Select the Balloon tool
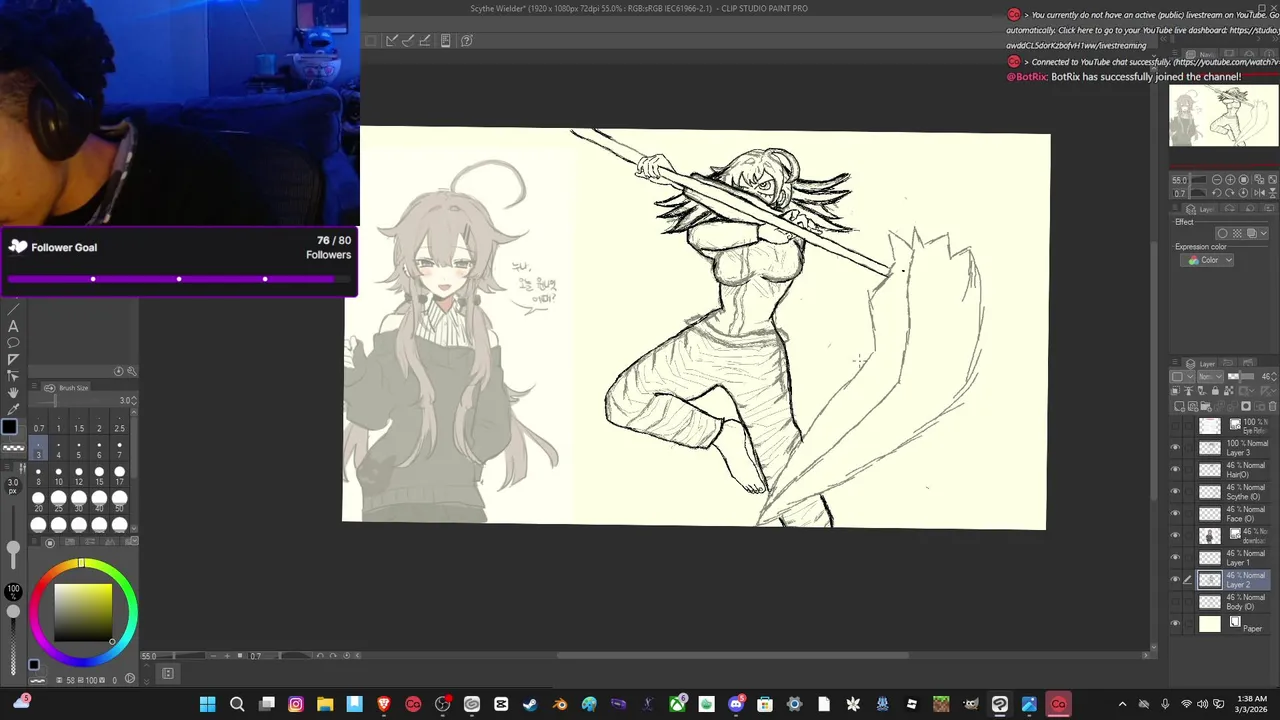Image resolution: width=1280 pixels, height=720 pixels. (13, 342)
